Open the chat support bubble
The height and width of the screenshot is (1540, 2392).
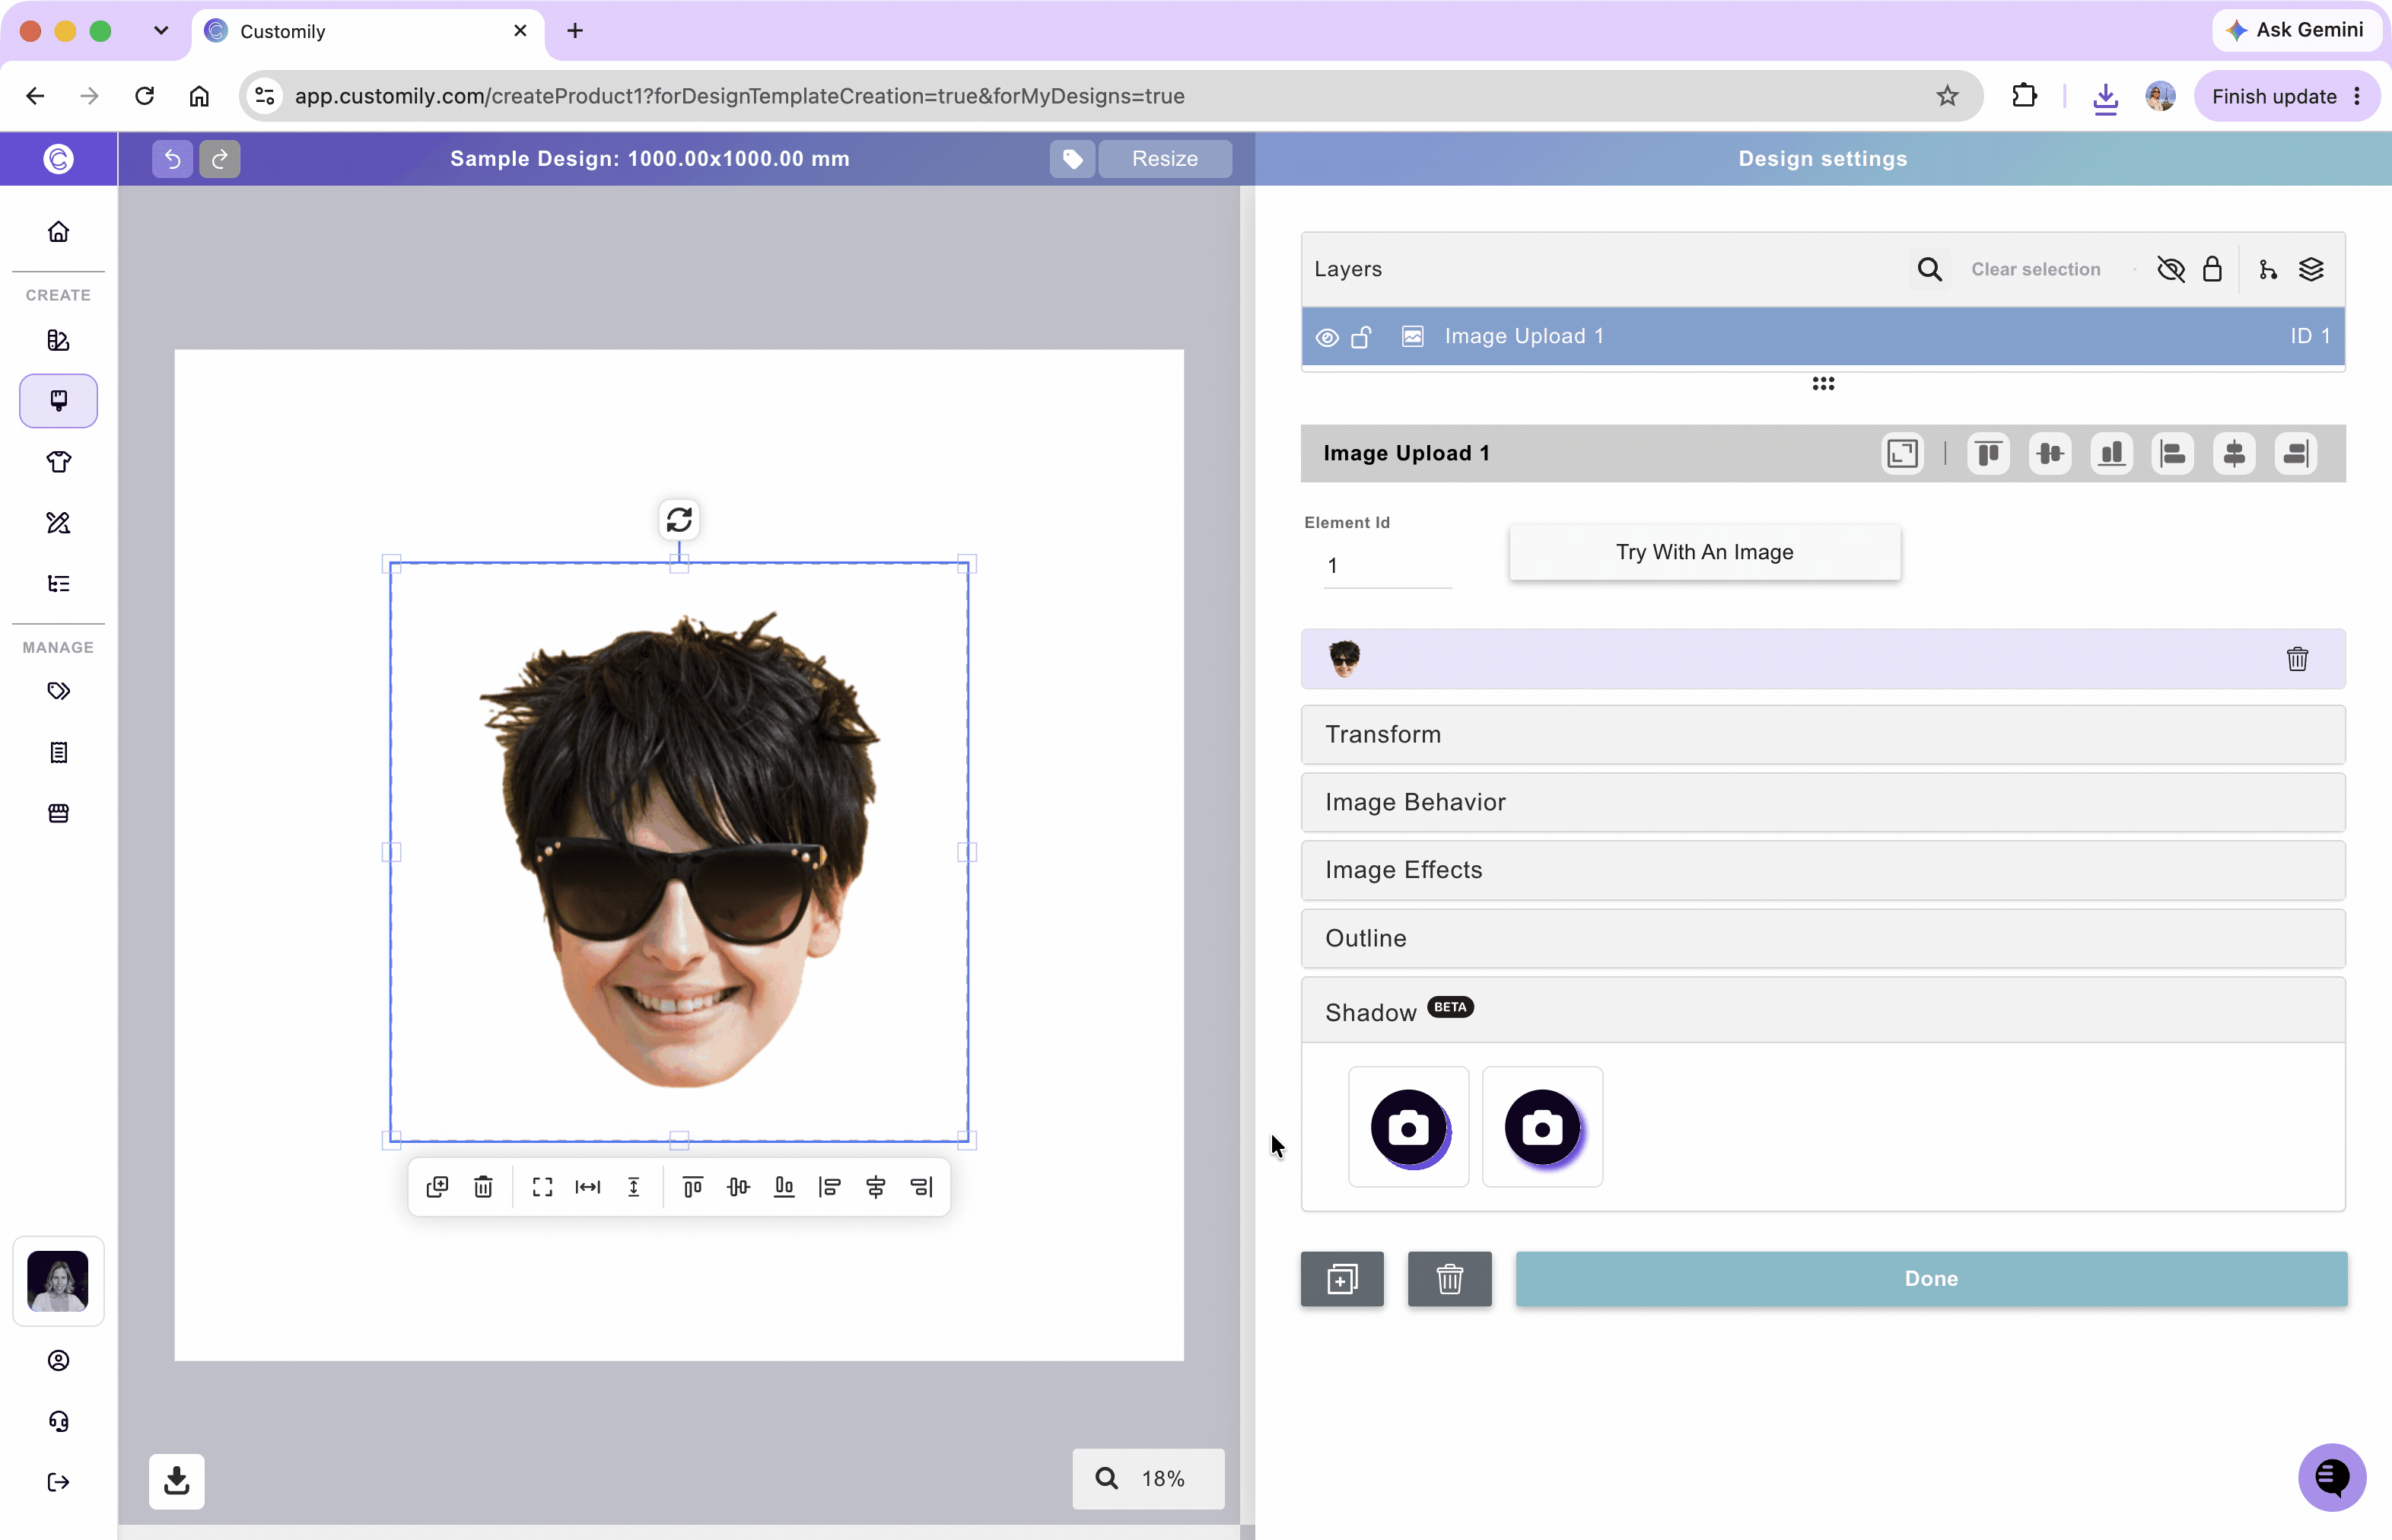coord(2332,1477)
